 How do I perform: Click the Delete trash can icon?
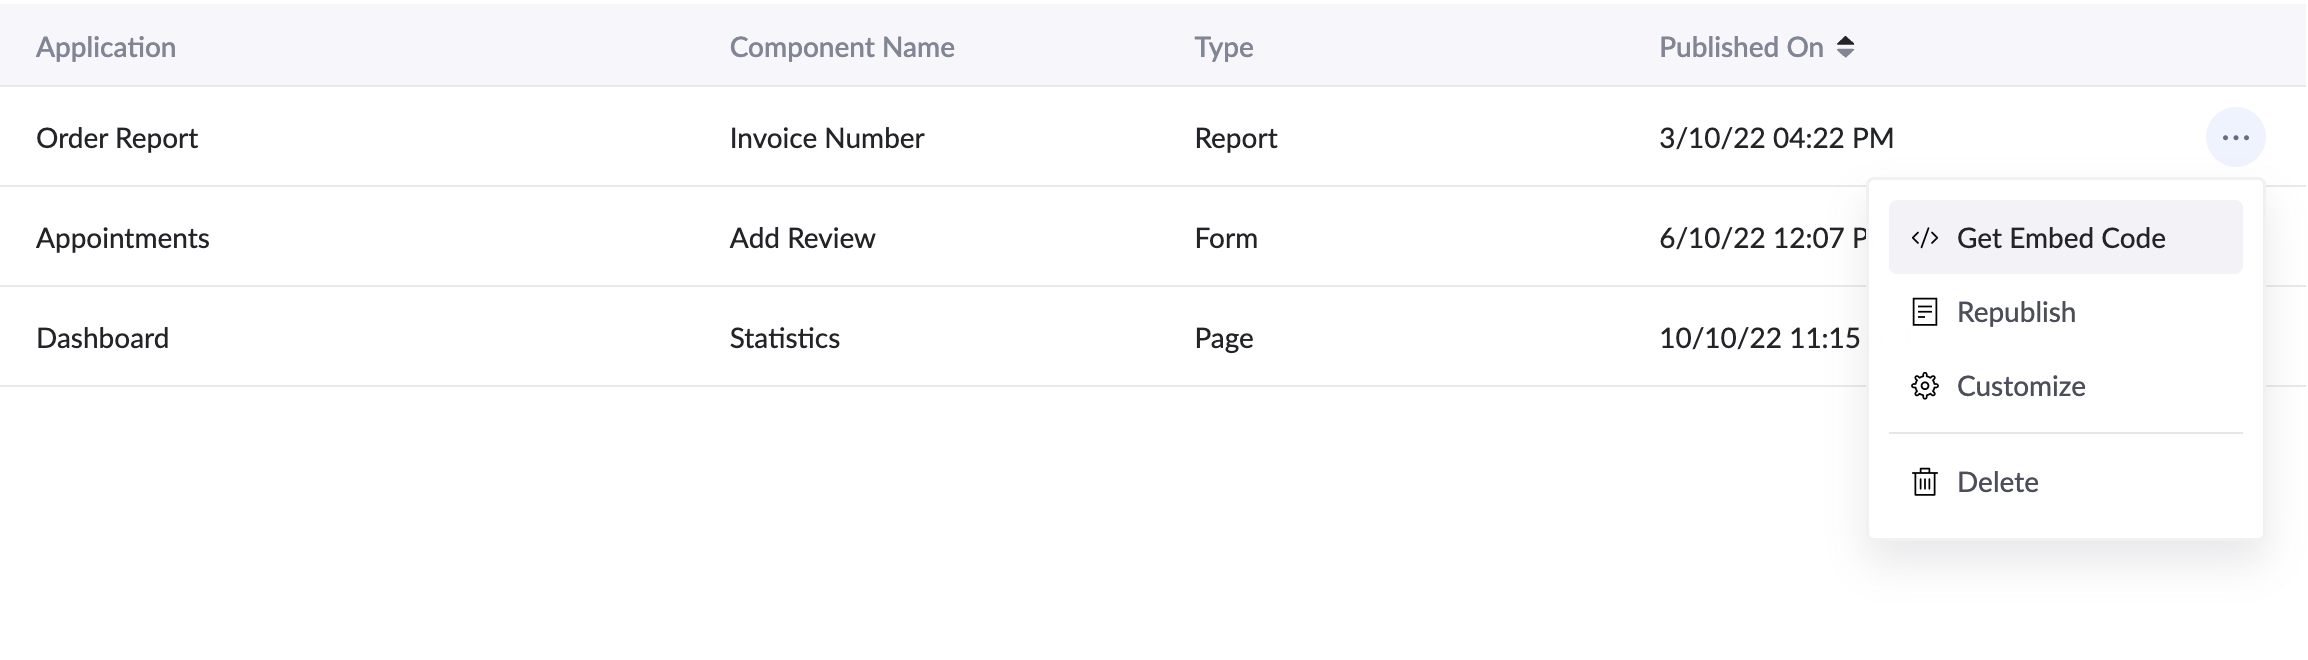pos(1924,482)
